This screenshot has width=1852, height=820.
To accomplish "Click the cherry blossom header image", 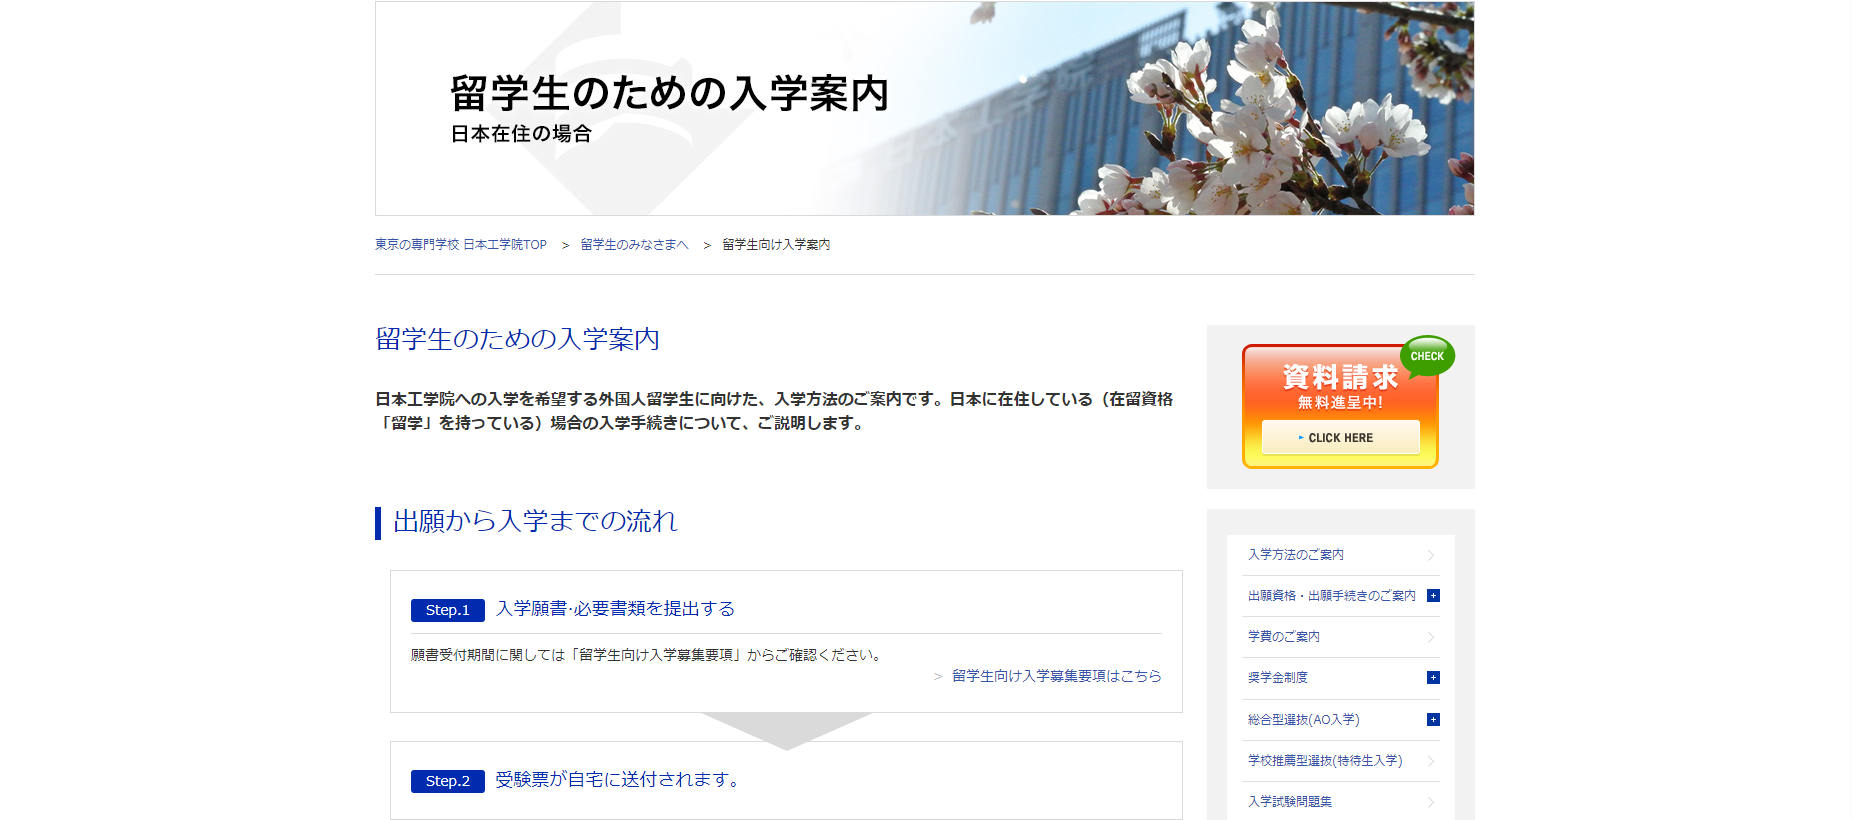I will click(1250, 110).
